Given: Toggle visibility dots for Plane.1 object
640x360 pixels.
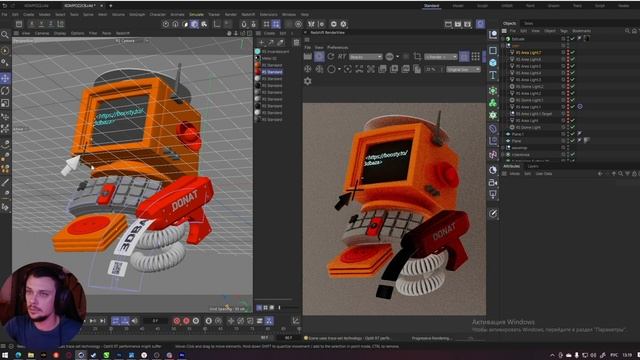Looking at the screenshot, I should point(567,134).
